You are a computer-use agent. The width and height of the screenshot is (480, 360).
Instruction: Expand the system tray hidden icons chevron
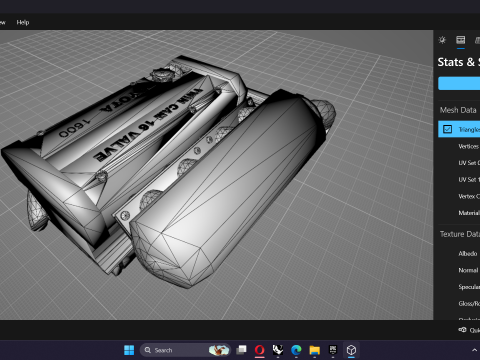point(474,350)
